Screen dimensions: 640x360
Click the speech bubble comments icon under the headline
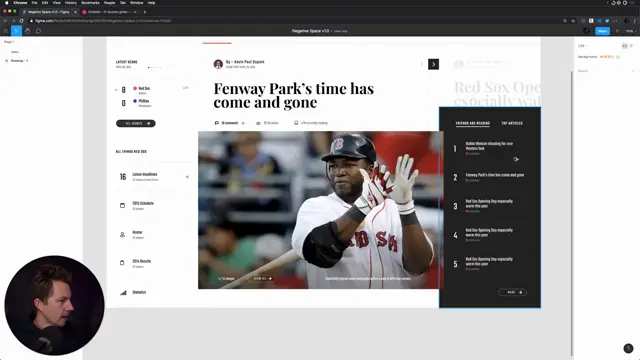[217, 123]
